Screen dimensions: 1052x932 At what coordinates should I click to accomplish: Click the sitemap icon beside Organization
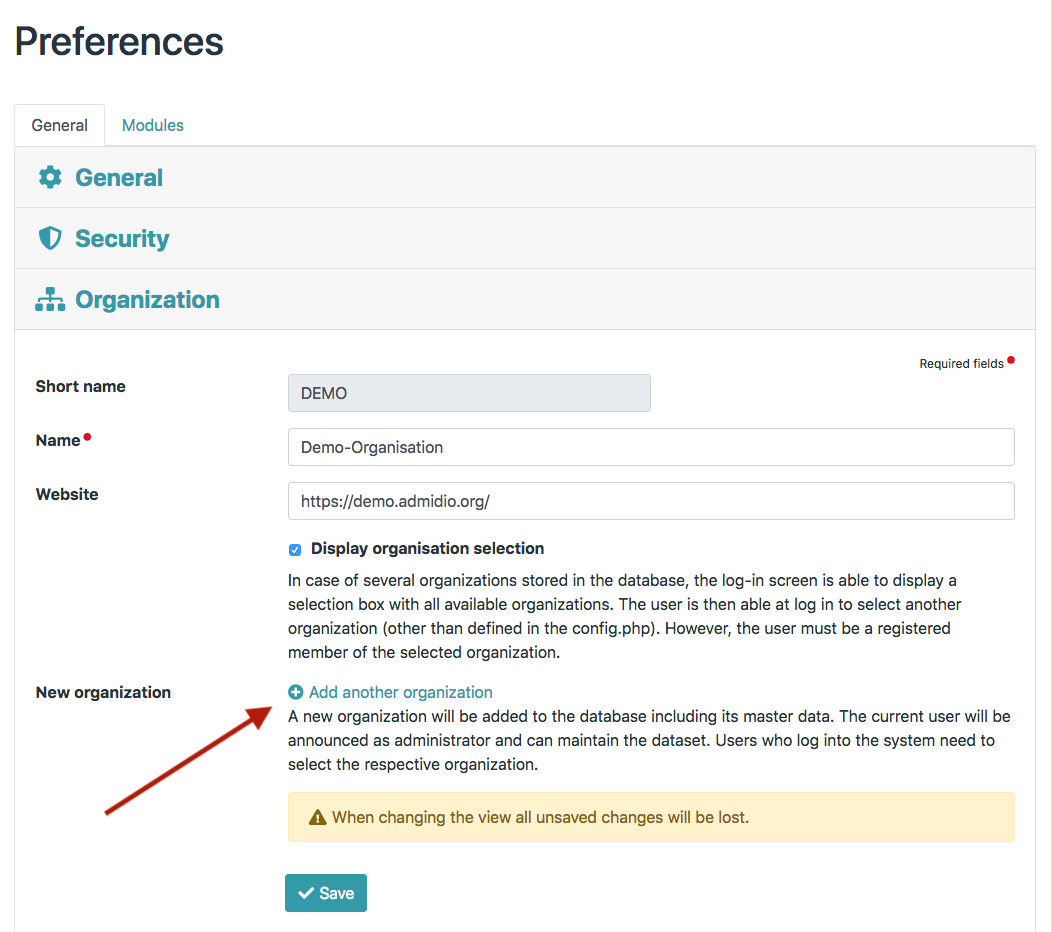[50, 300]
